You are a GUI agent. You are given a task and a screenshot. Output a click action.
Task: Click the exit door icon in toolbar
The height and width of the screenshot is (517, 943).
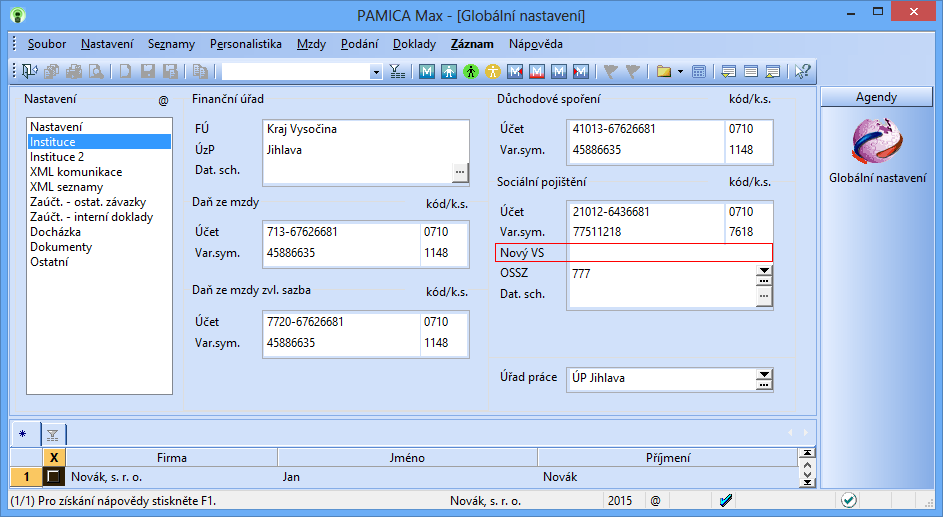(x=29, y=72)
